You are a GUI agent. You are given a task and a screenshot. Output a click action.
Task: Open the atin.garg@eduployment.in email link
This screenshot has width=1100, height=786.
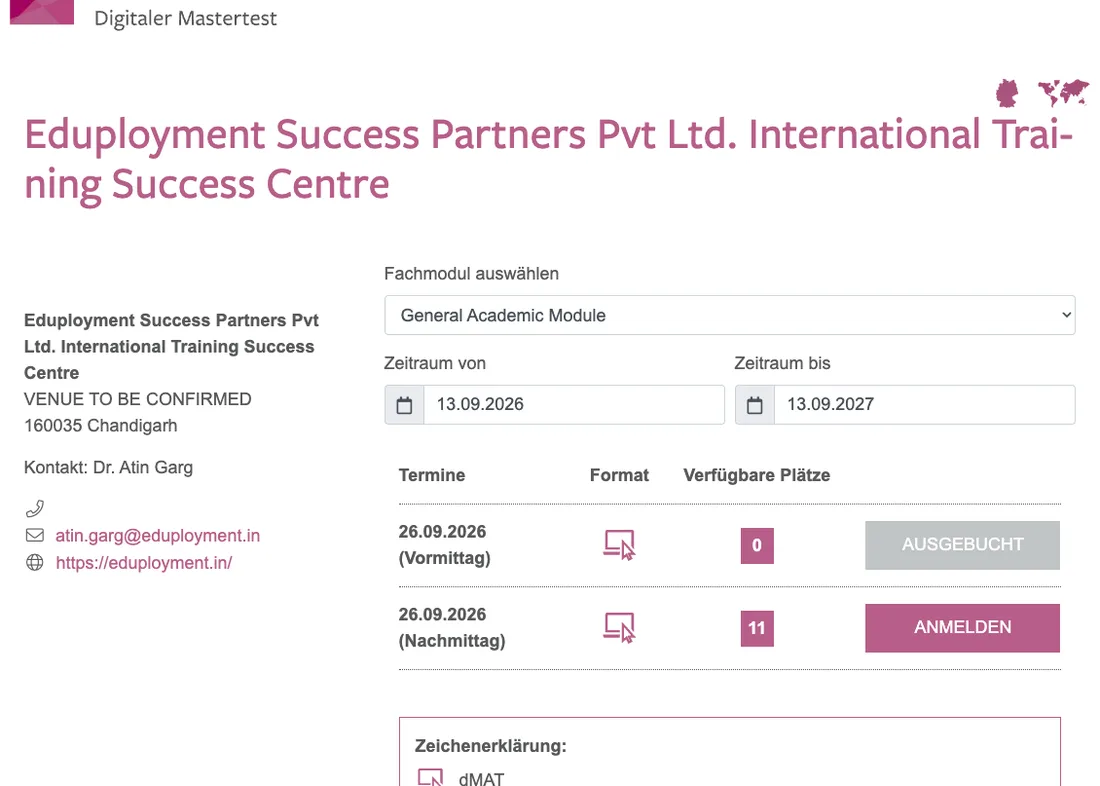click(x=158, y=535)
